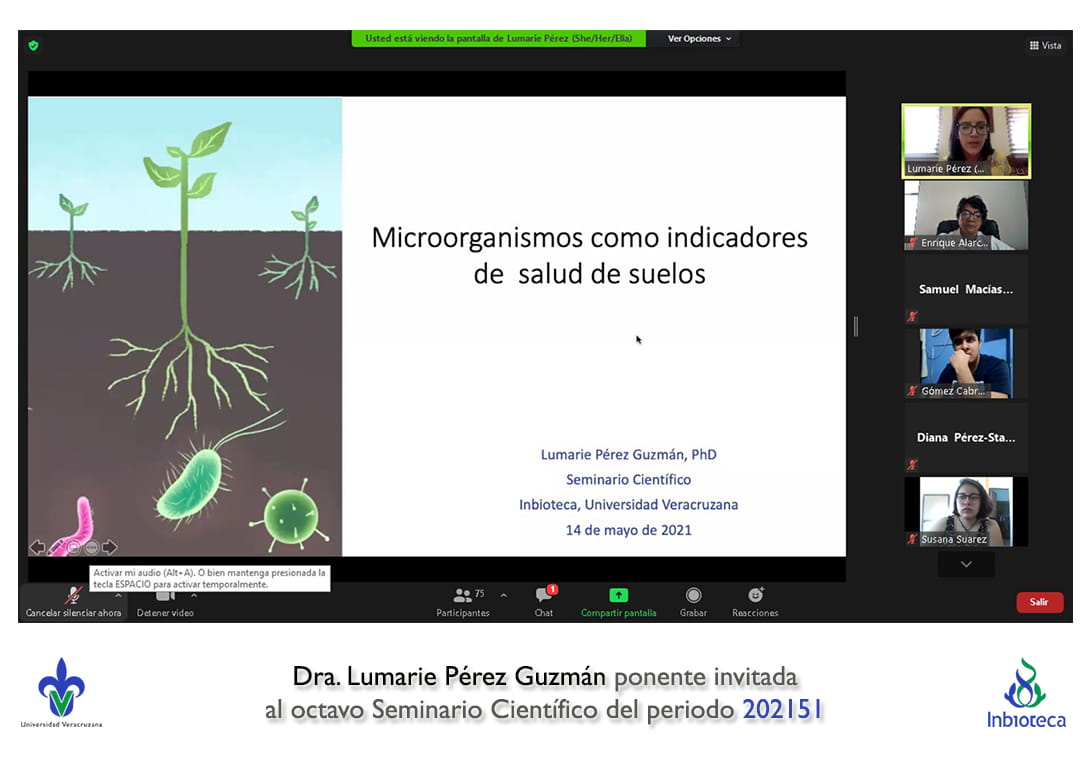The width and height of the screenshot is (1090, 760).
Task: Open the Reacciones emoji menu
Action: (755, 596)
